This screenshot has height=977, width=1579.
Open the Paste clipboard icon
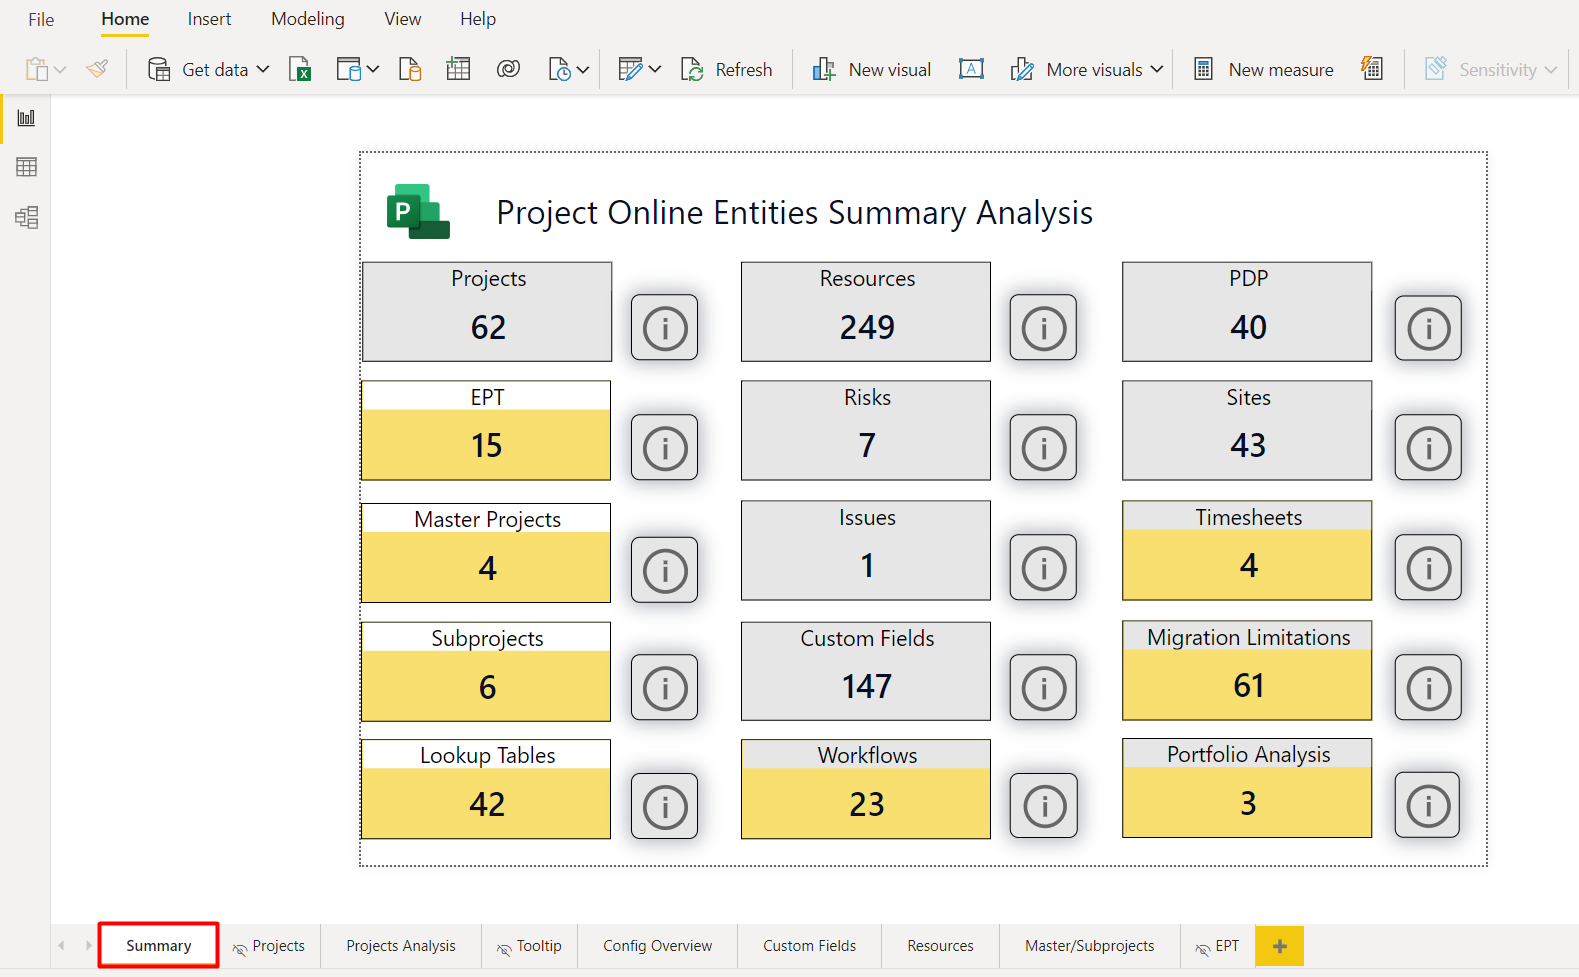point(37,69)
